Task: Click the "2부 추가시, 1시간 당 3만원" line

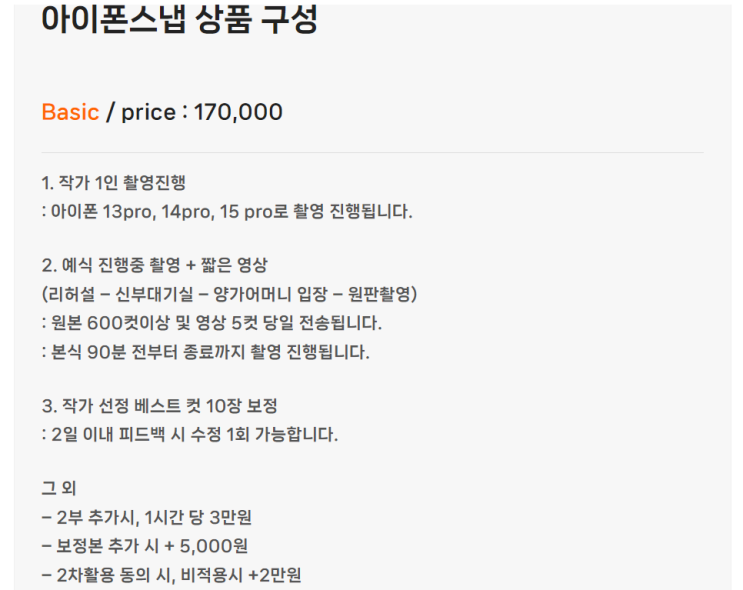Action: (147, 518)
